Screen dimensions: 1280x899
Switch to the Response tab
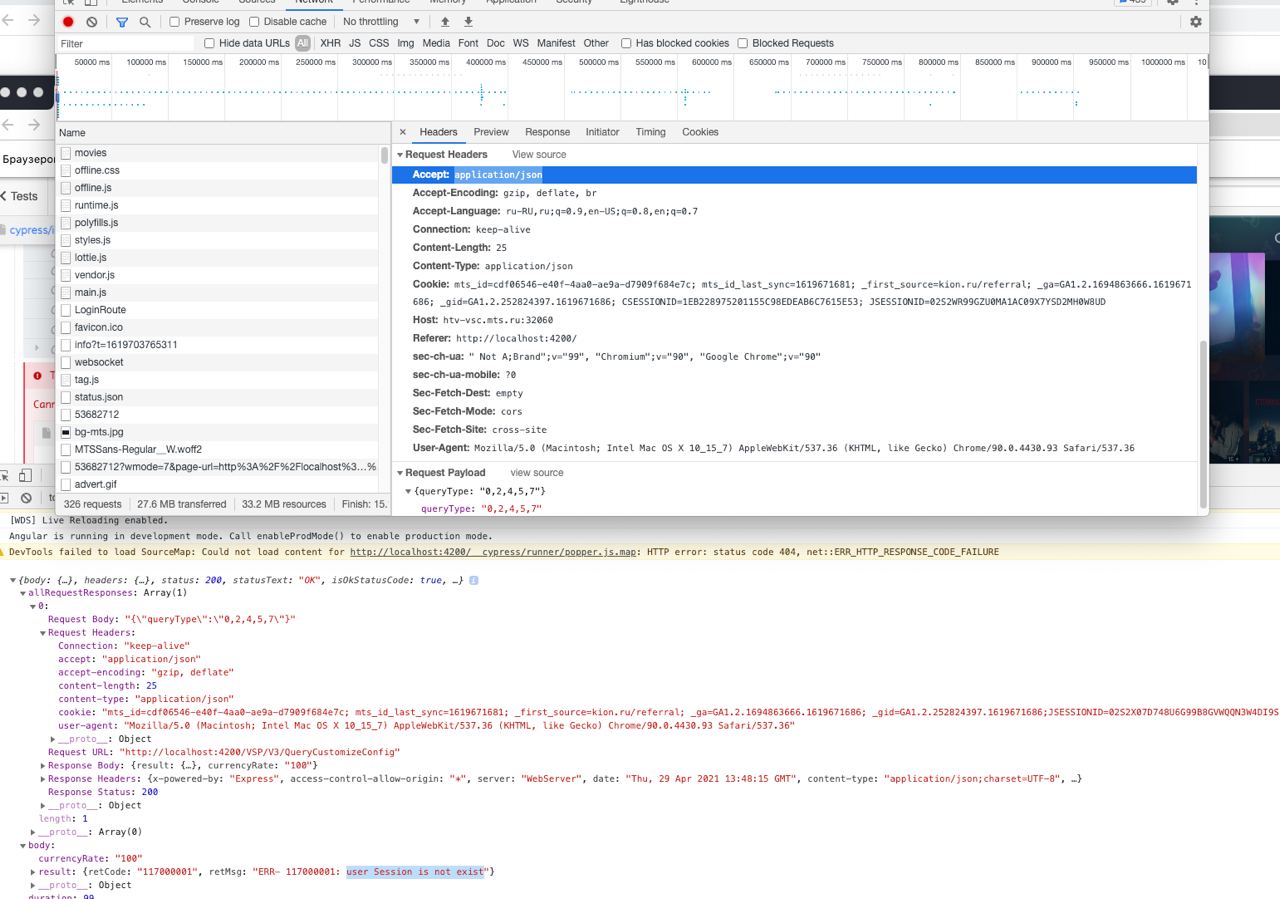coord(547,132)
